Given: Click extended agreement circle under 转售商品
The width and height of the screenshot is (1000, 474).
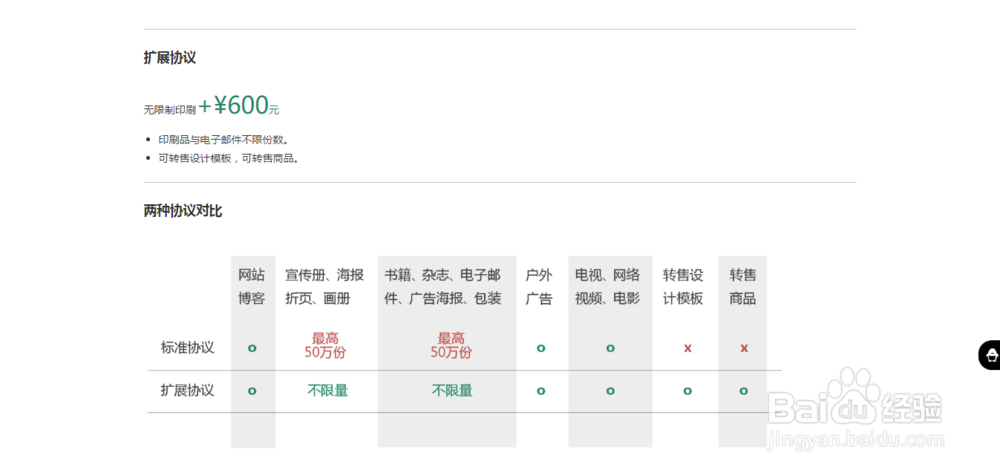Looking at the screenshot, I should [x=744, y=390].
